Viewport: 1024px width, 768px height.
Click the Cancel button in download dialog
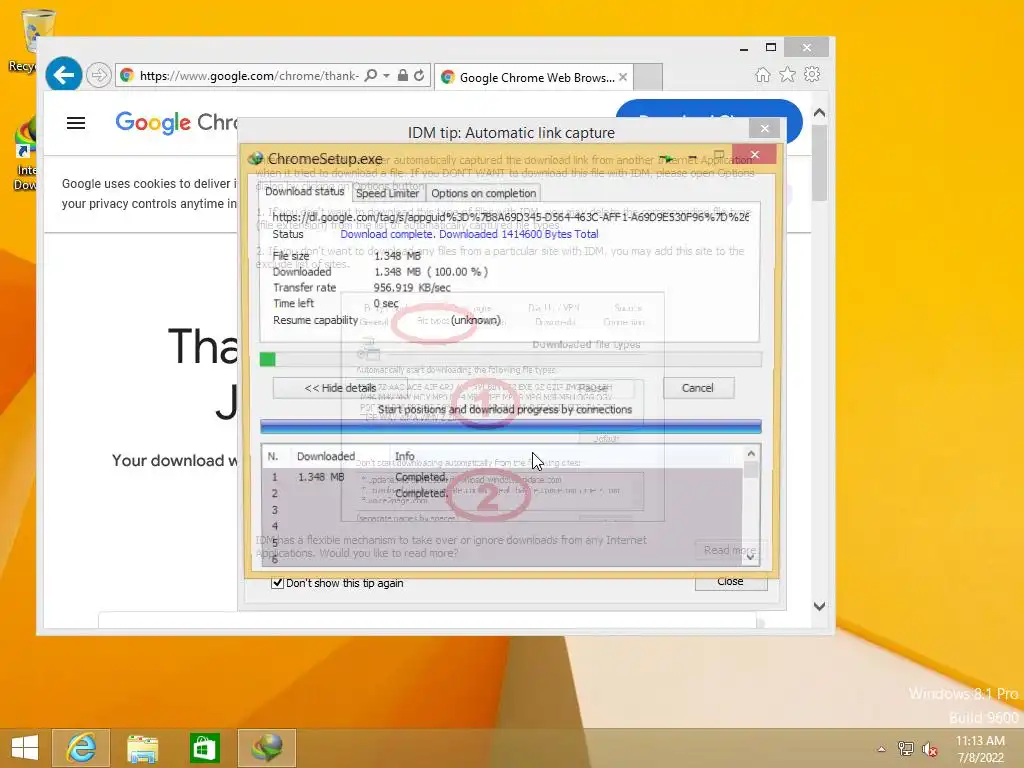pos(698,388)
